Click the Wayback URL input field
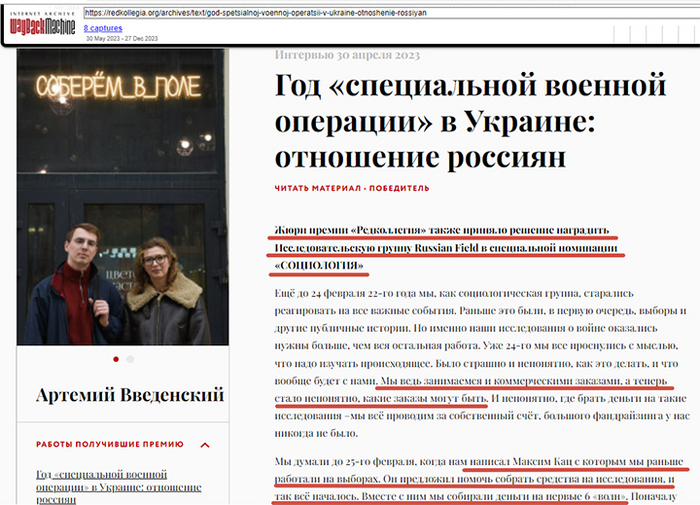The image size is (700, 505). point(392,13)
